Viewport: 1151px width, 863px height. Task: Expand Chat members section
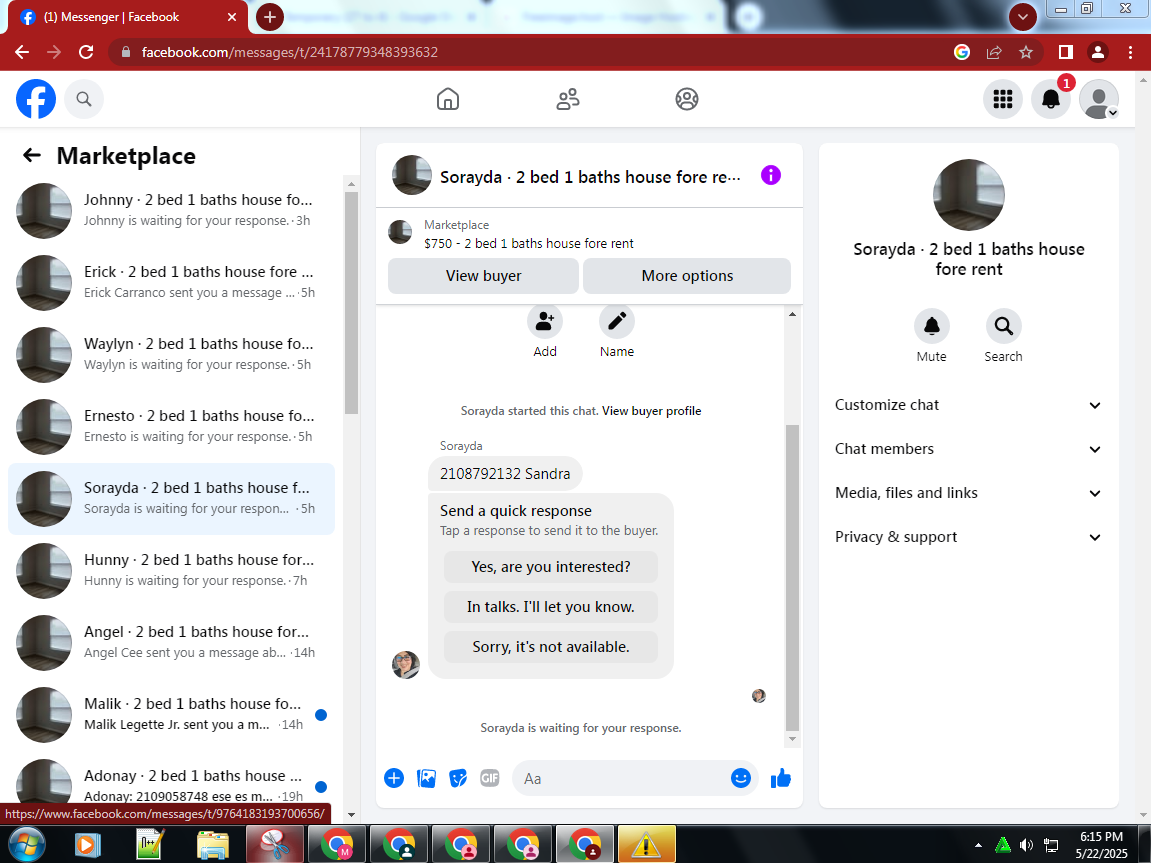[x=968, y=449]
